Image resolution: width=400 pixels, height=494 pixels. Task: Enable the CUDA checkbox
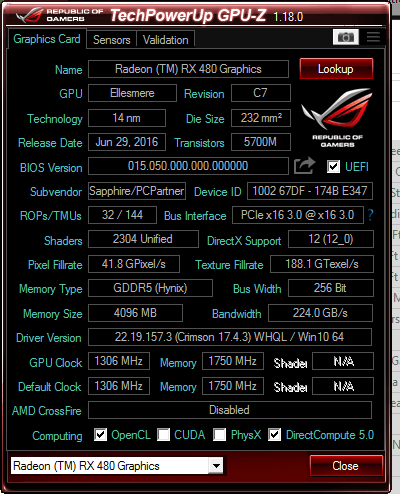click(163, 435)
